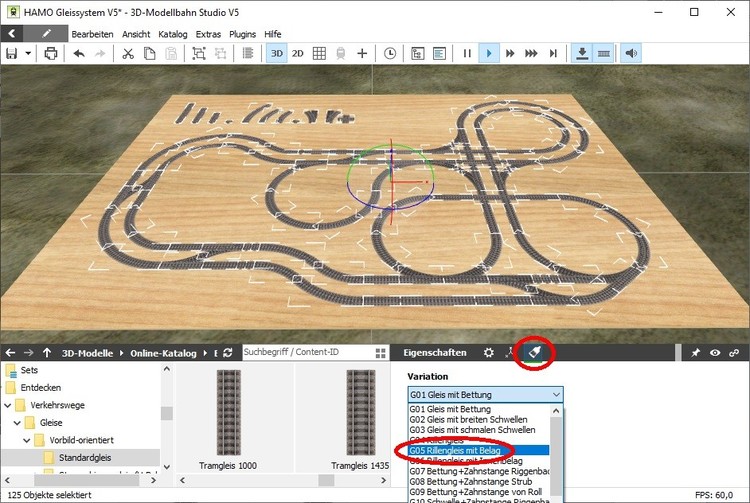Choose G02 Gleis mit breiten Schwellen
This screenshot has width=750, height=503.
468,419
